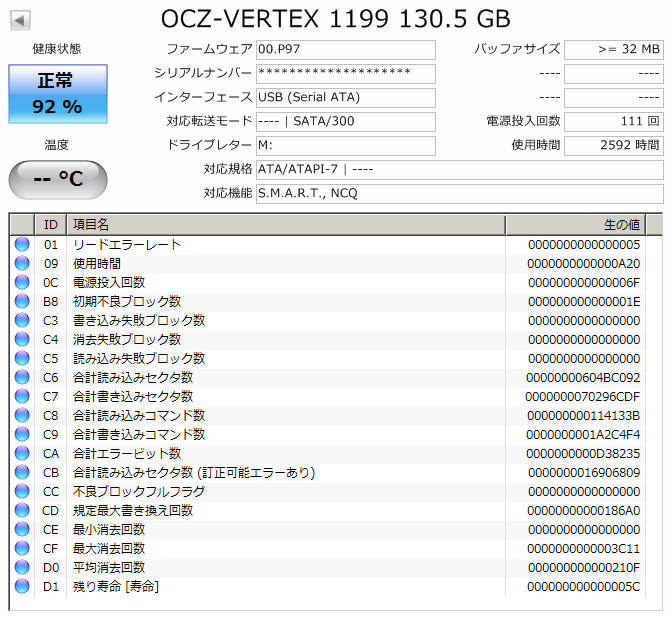Click the previous disk arrow button
The width and height of the screenshot is (672, 620).
point(20,20)
